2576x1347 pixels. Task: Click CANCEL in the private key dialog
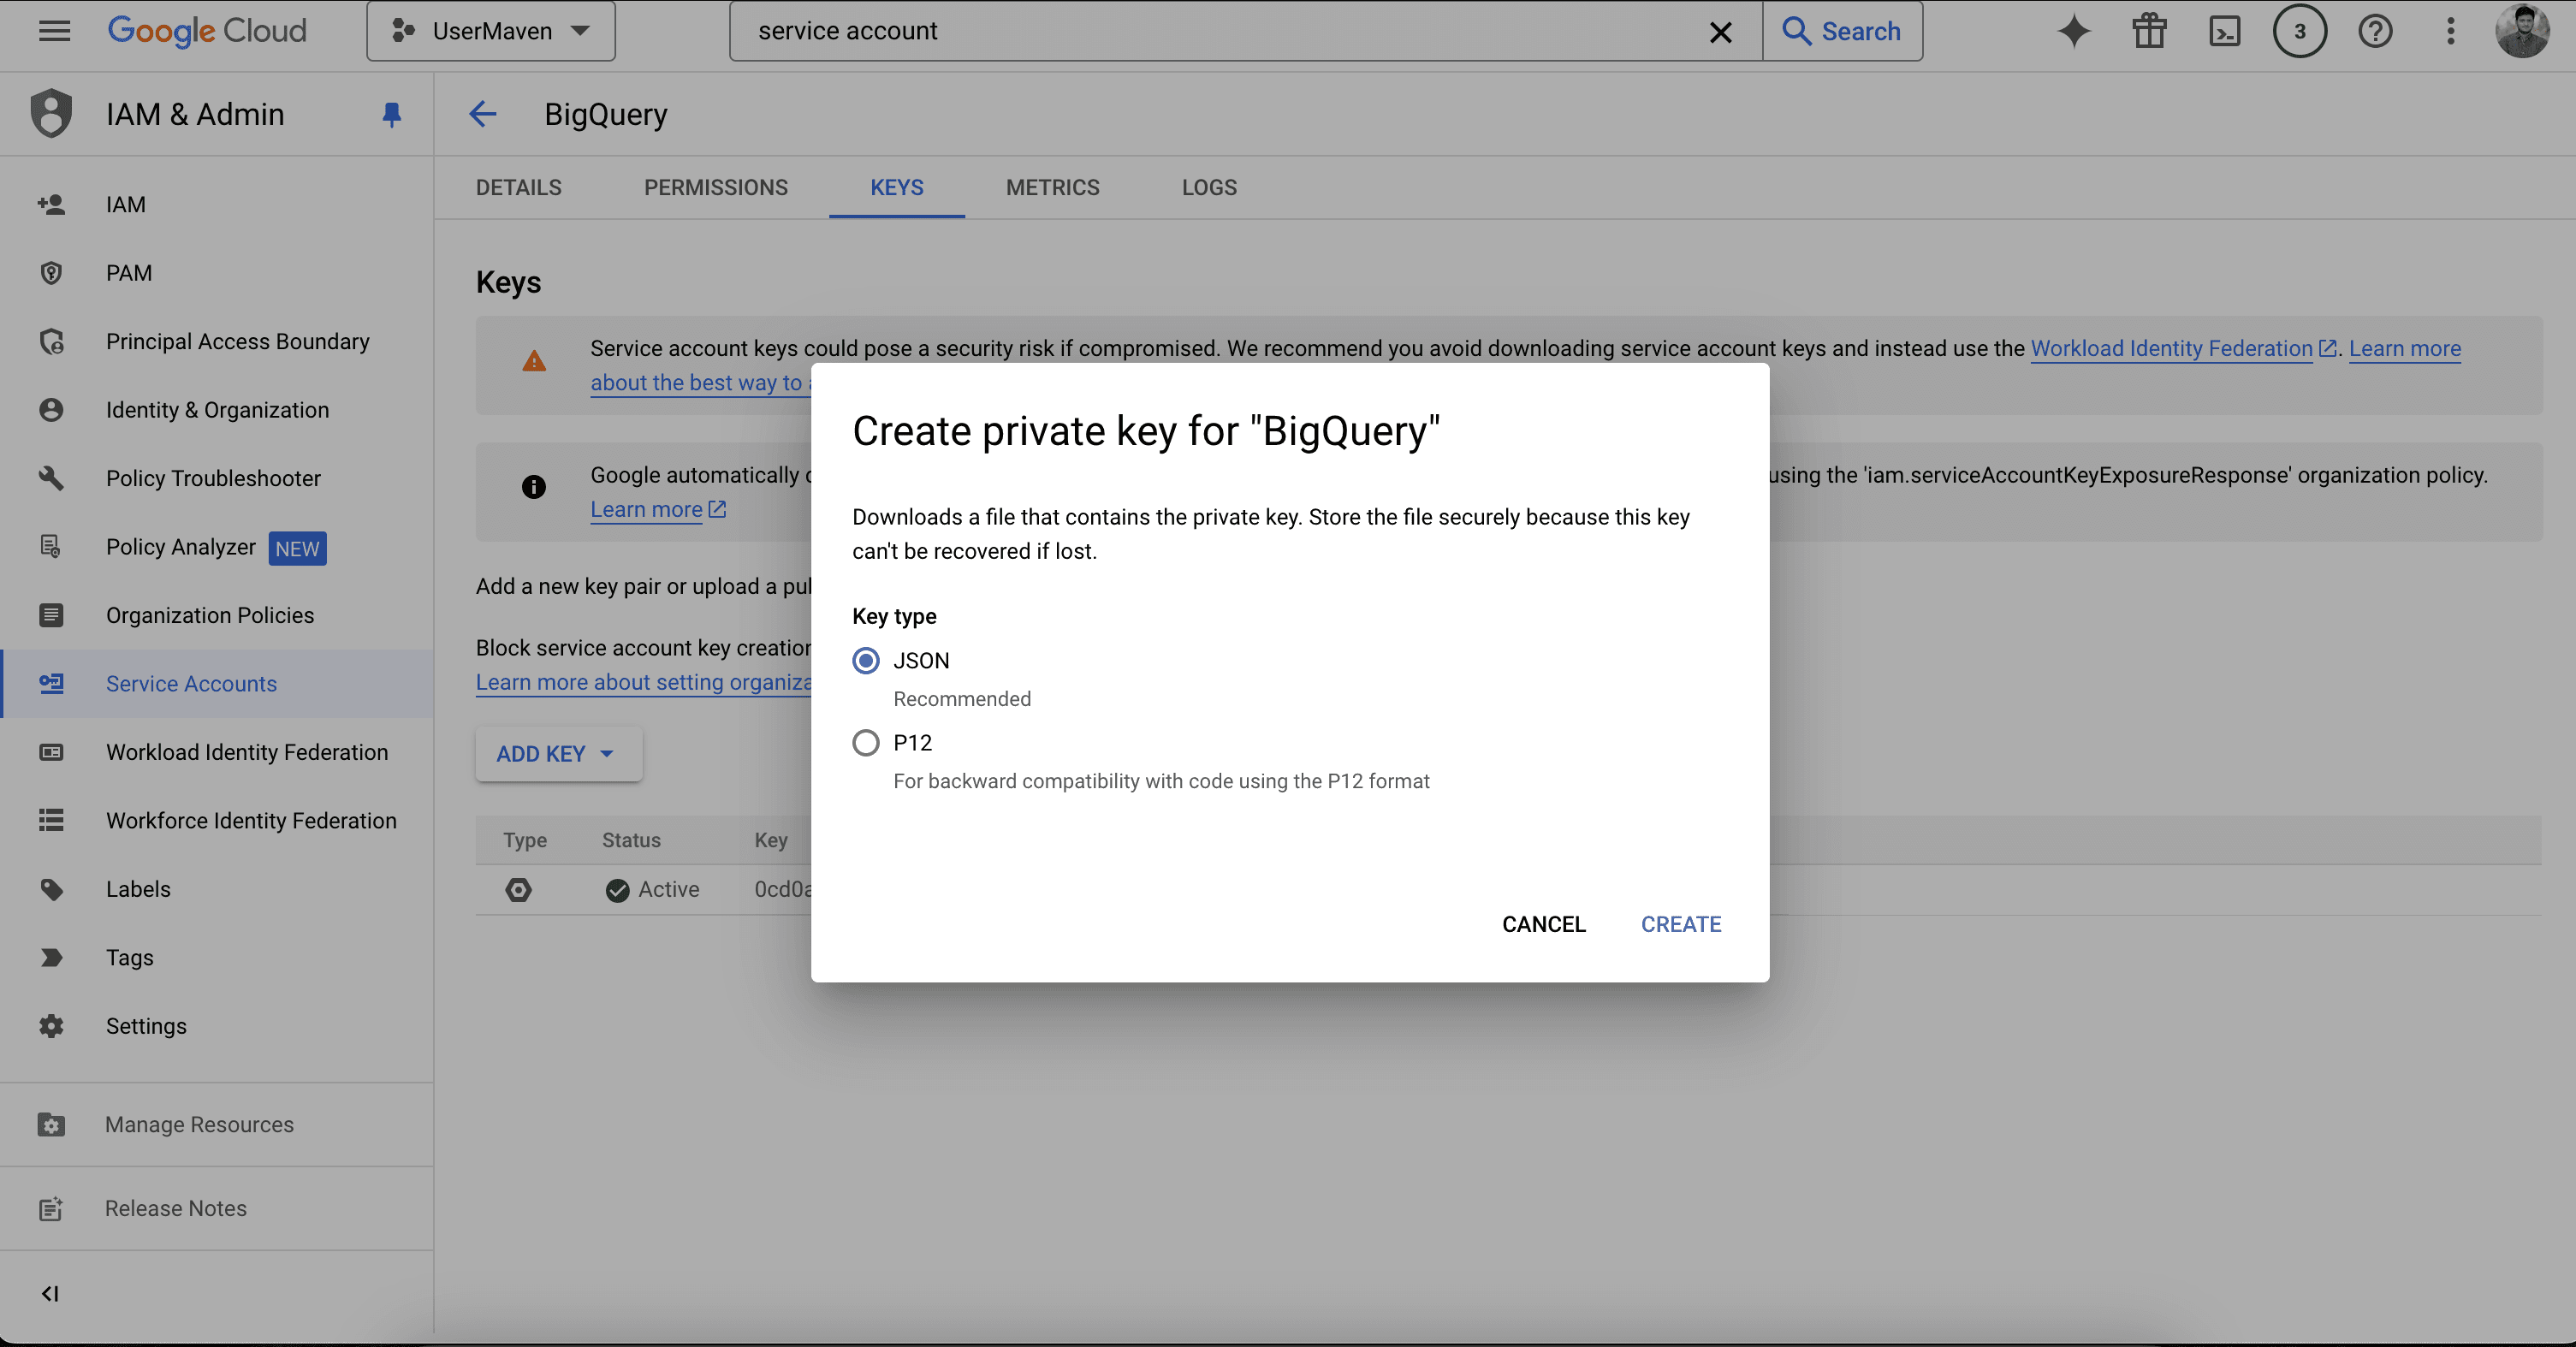pyautogui.click(x=1543, y=924)
